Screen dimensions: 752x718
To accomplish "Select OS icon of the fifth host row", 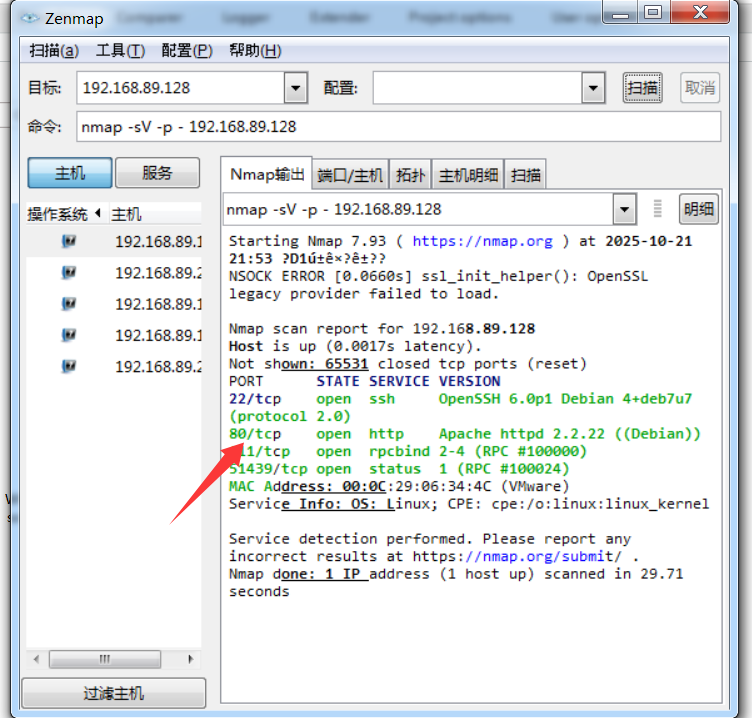I will (x=69, y=366).
